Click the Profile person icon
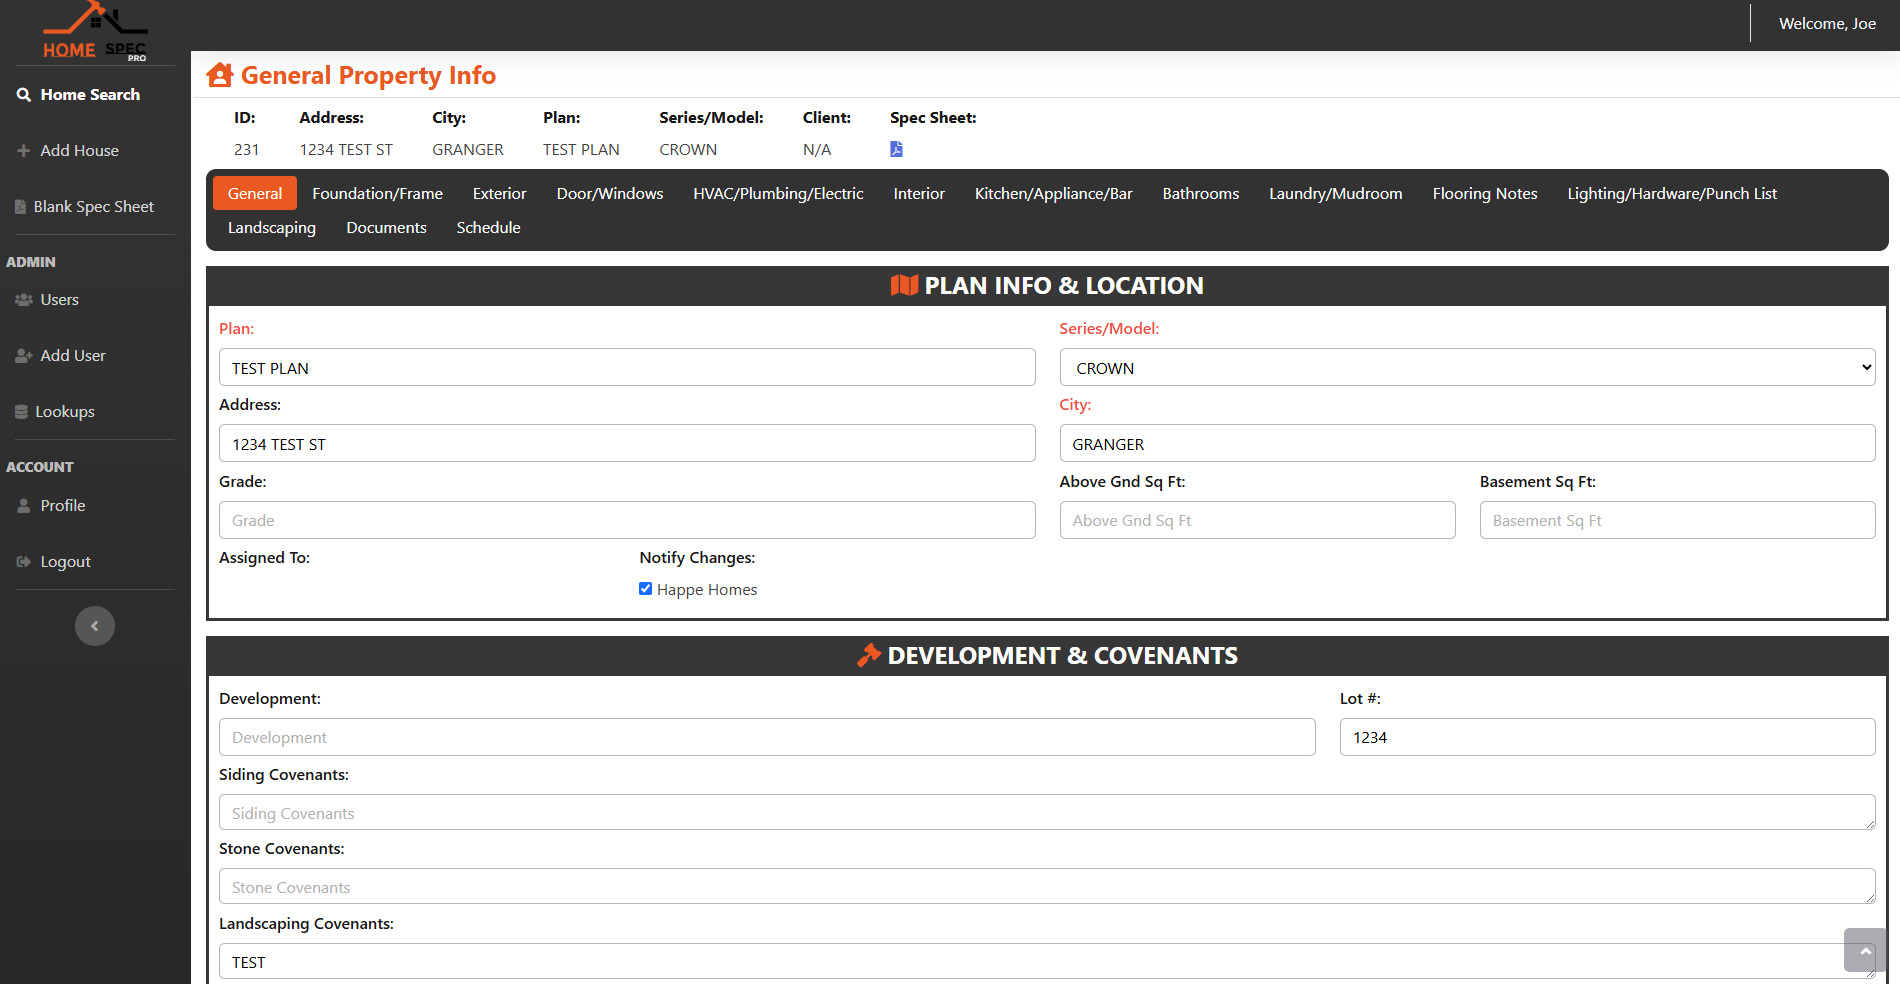This screenshot has height=984, width=1900. [x=24, y=506]
